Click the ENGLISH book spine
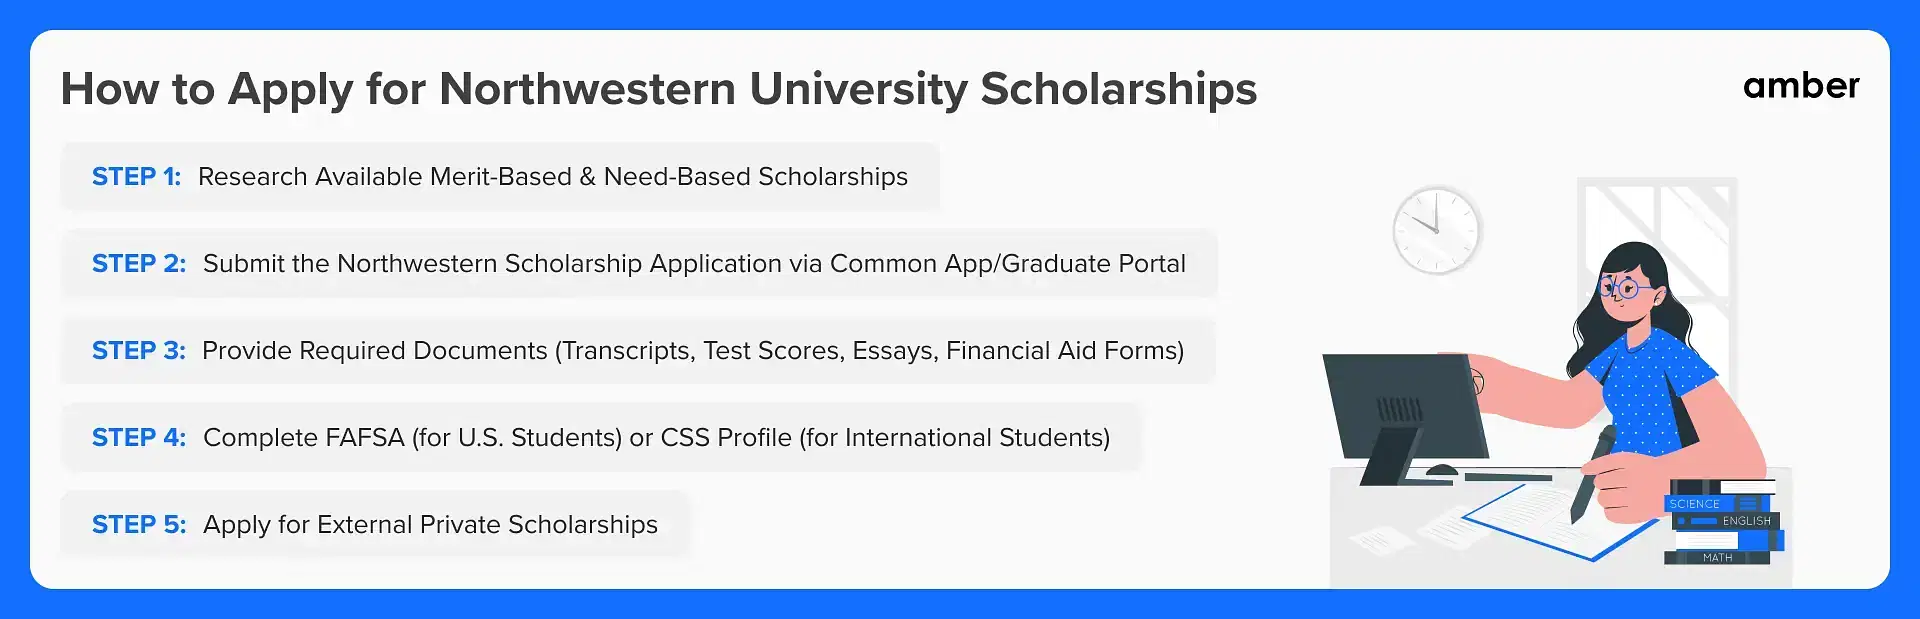Image resolution: width=1920 pixels, height=619 pixels. 1725,521
